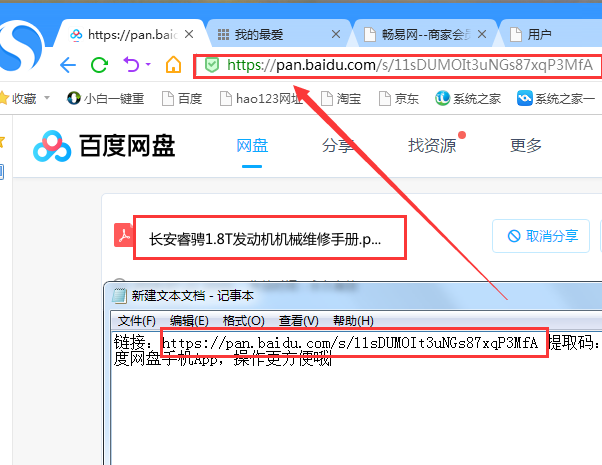602x465 pixels.
Task: Select the 更多 navigation tab
Action: point(526,146)
